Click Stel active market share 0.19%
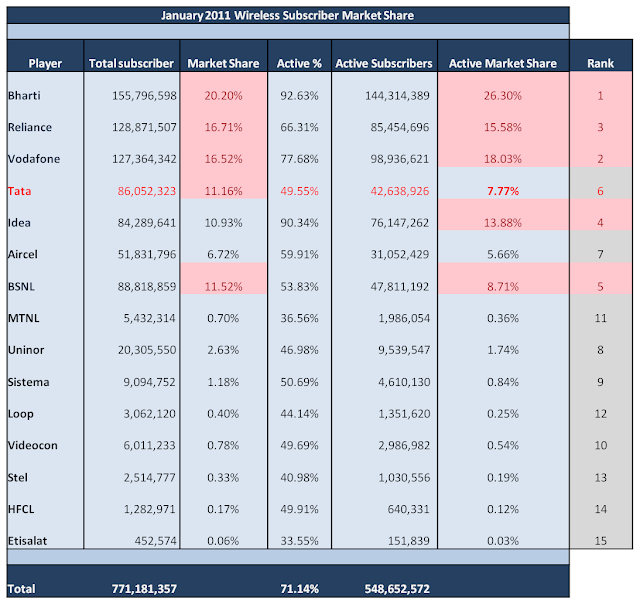 pos(503,477)
